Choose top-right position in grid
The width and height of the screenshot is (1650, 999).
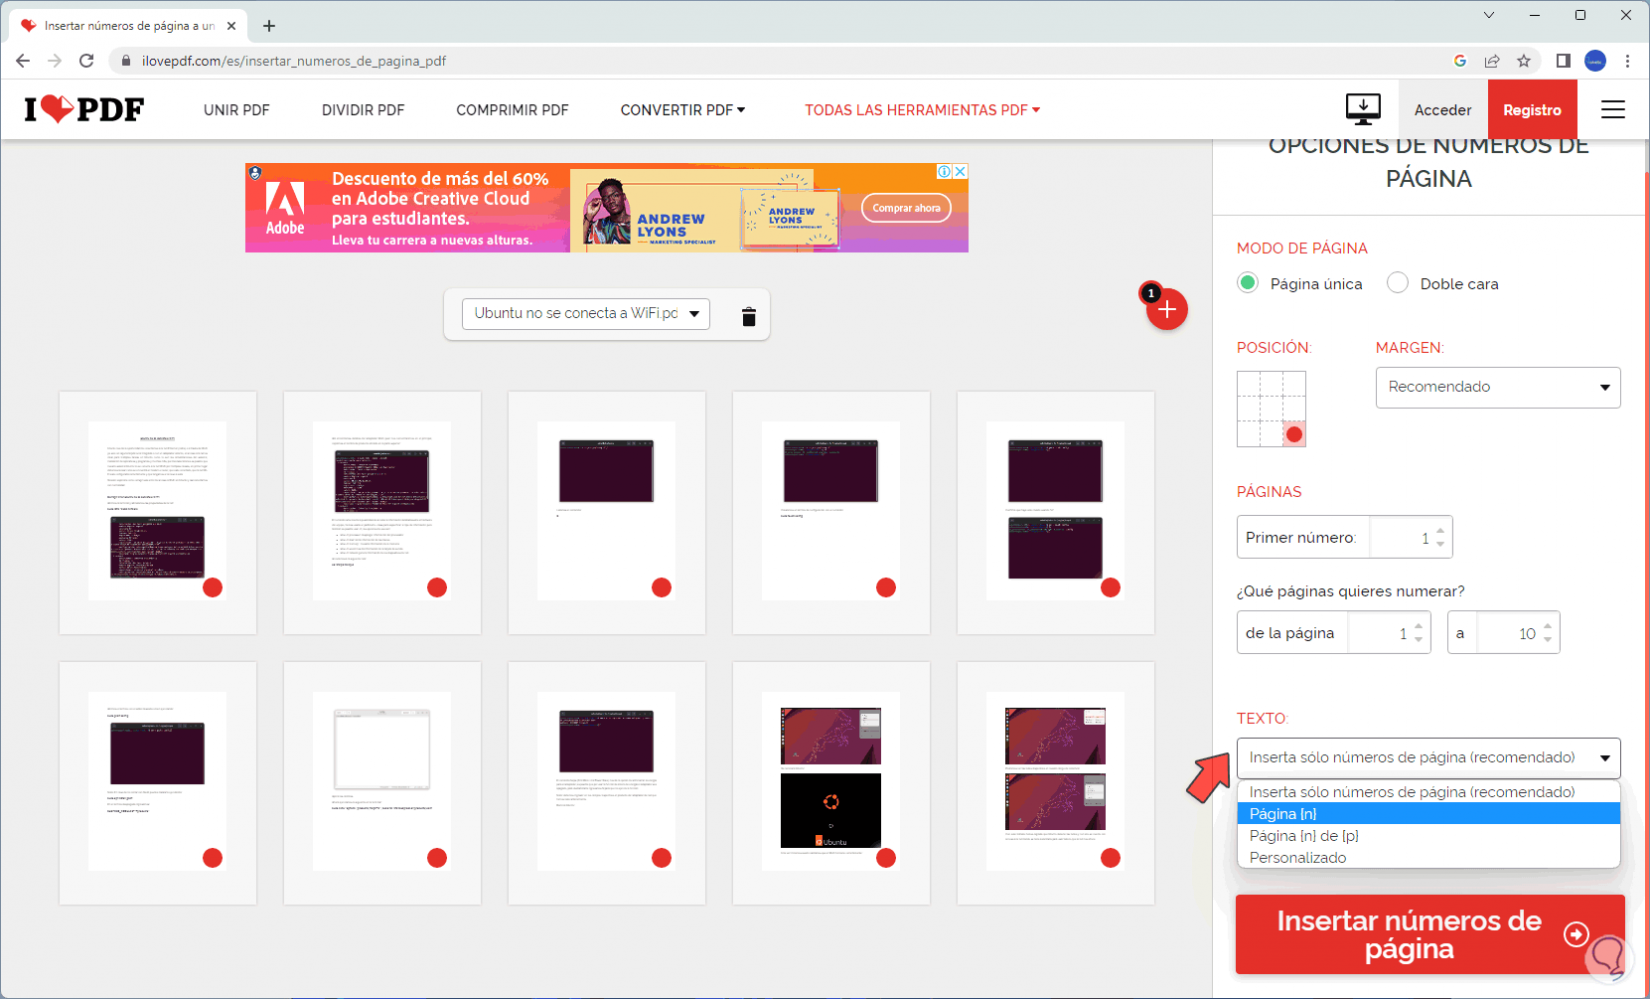[x=1294, y=384]
